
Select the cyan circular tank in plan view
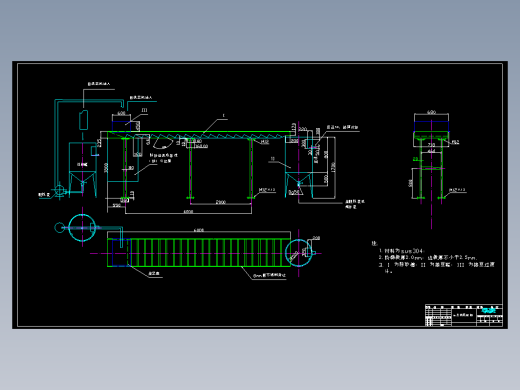(82, 228)
